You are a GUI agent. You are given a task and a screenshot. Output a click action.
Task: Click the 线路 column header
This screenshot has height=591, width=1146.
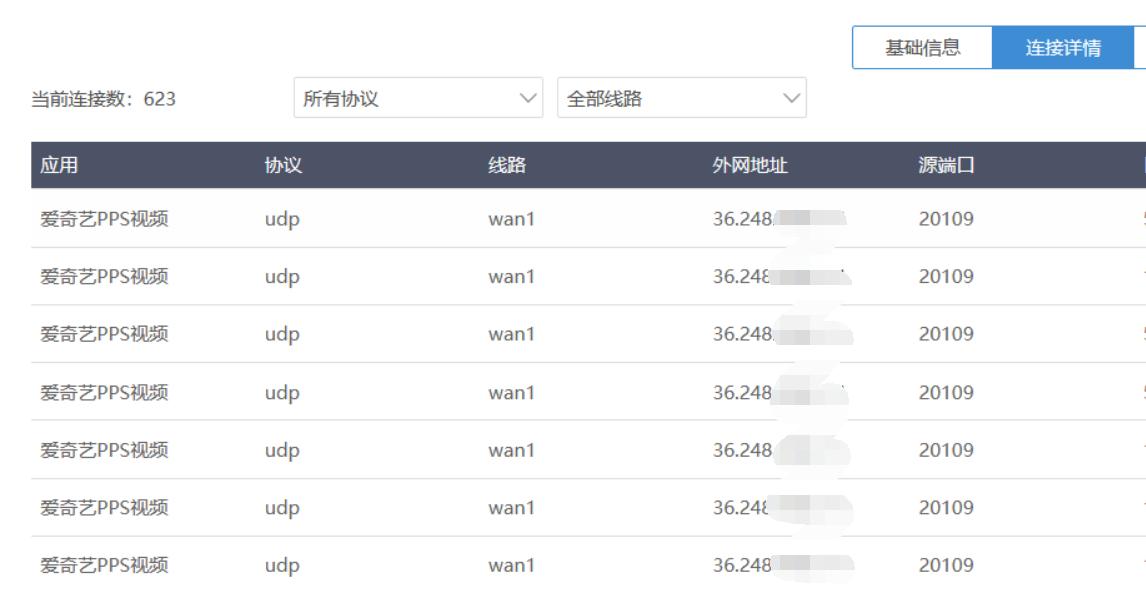pos(507,166)
